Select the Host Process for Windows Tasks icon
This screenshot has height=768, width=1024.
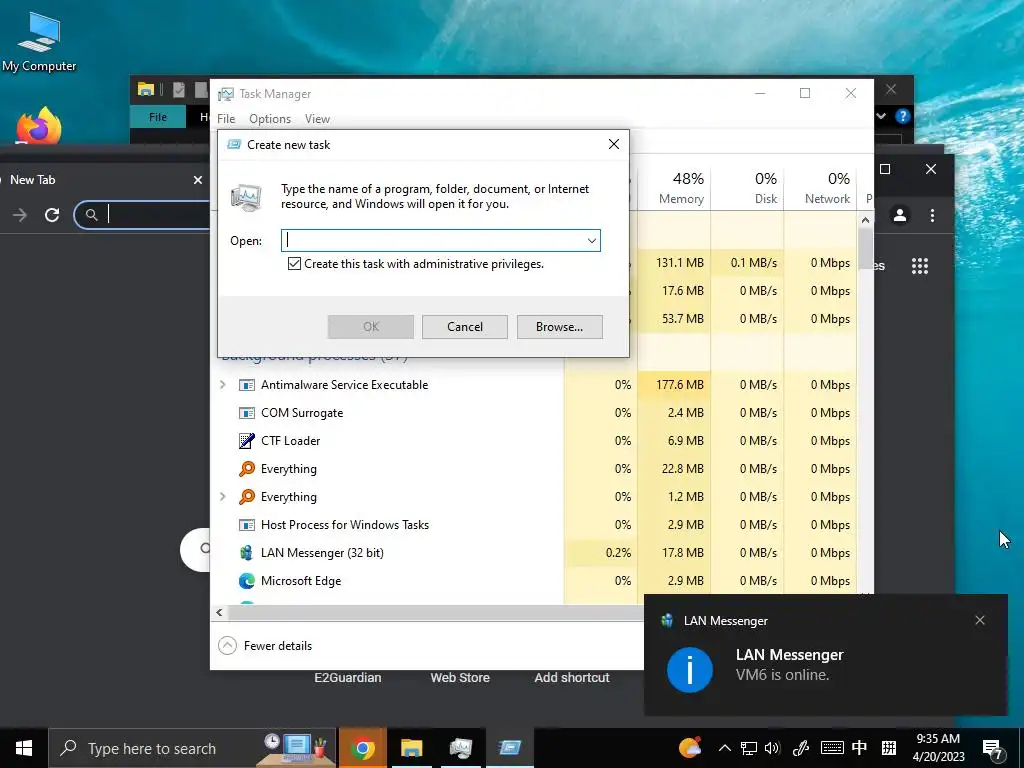[247, 524]
